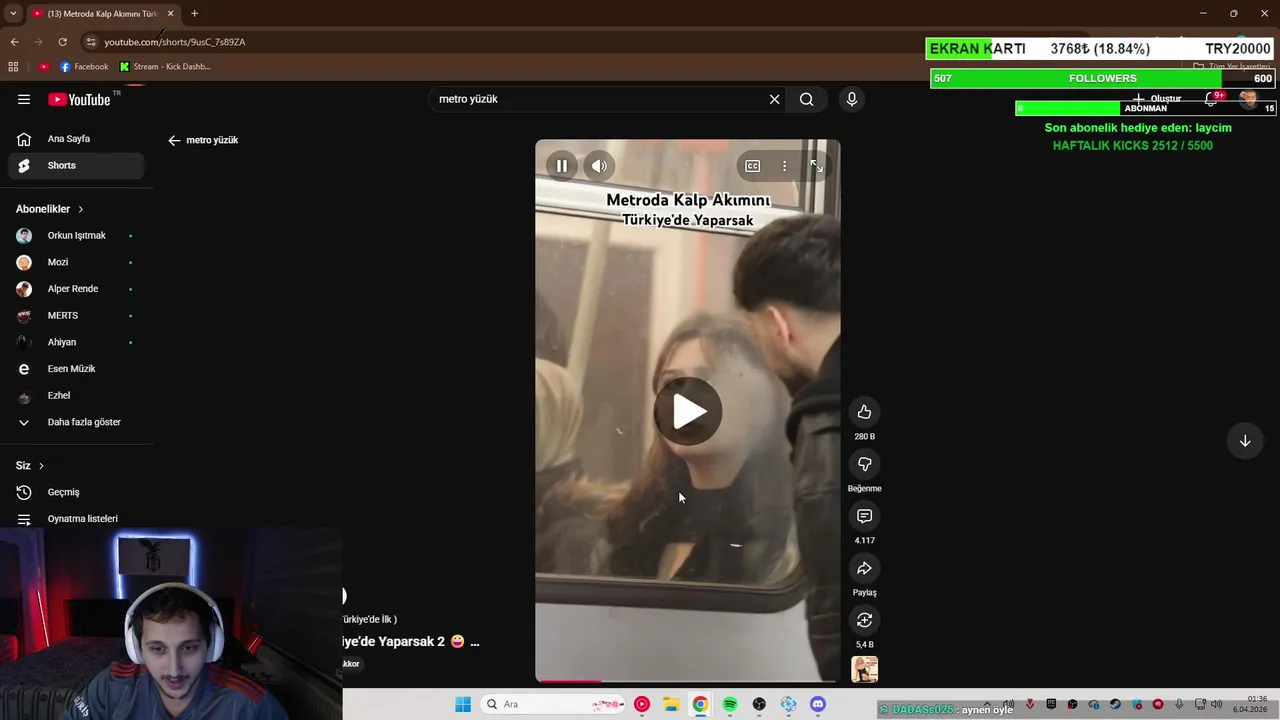The height and width of the screenshot is (720, 1280).
Task: Seek on the Short's red progress bar
Action: pos(688,681)
